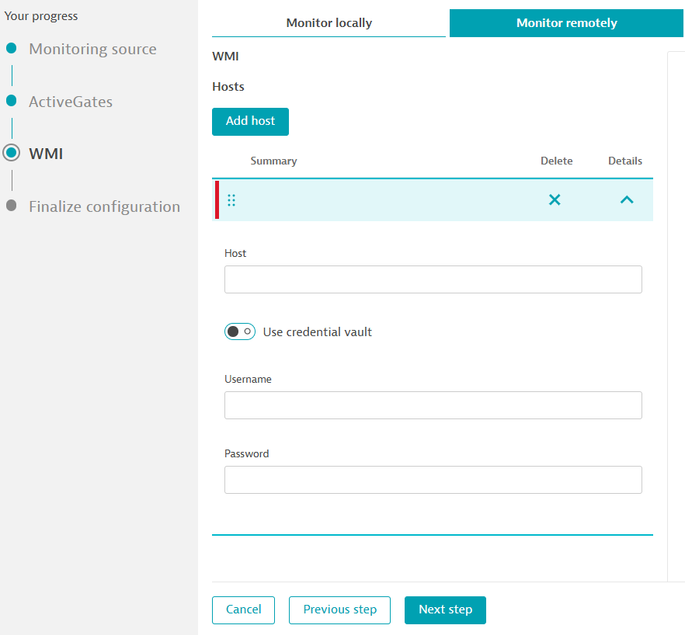The height and width of the screenshot is (635, 685).
Task: Click the Finalize configuration grey dot
Action: pyautogui.click(x=12, y=206)
